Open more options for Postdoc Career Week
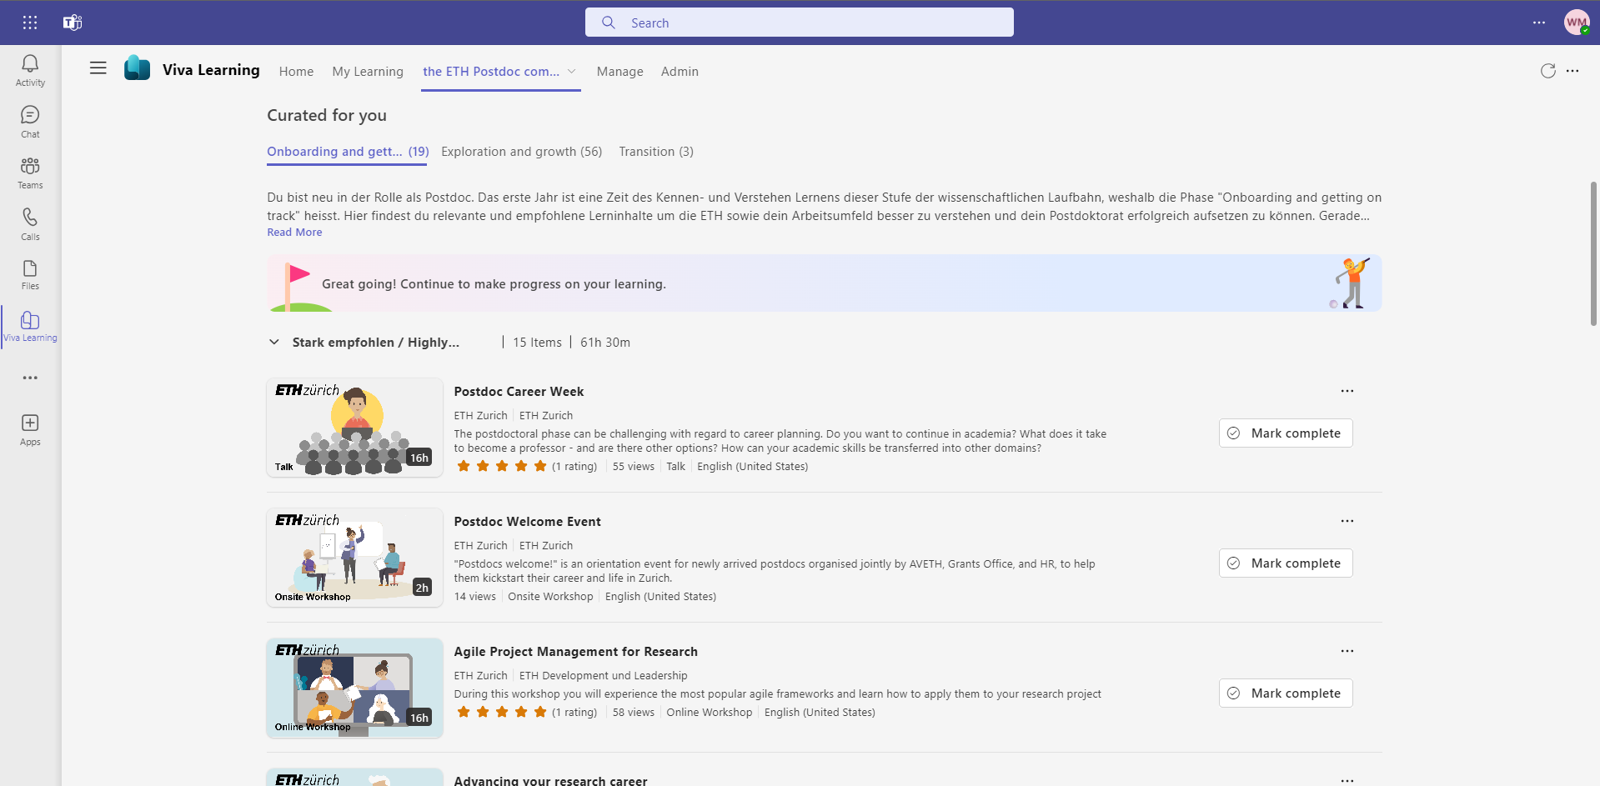Viewport: 1600px width, 786px height. (x=1347, y=391)
